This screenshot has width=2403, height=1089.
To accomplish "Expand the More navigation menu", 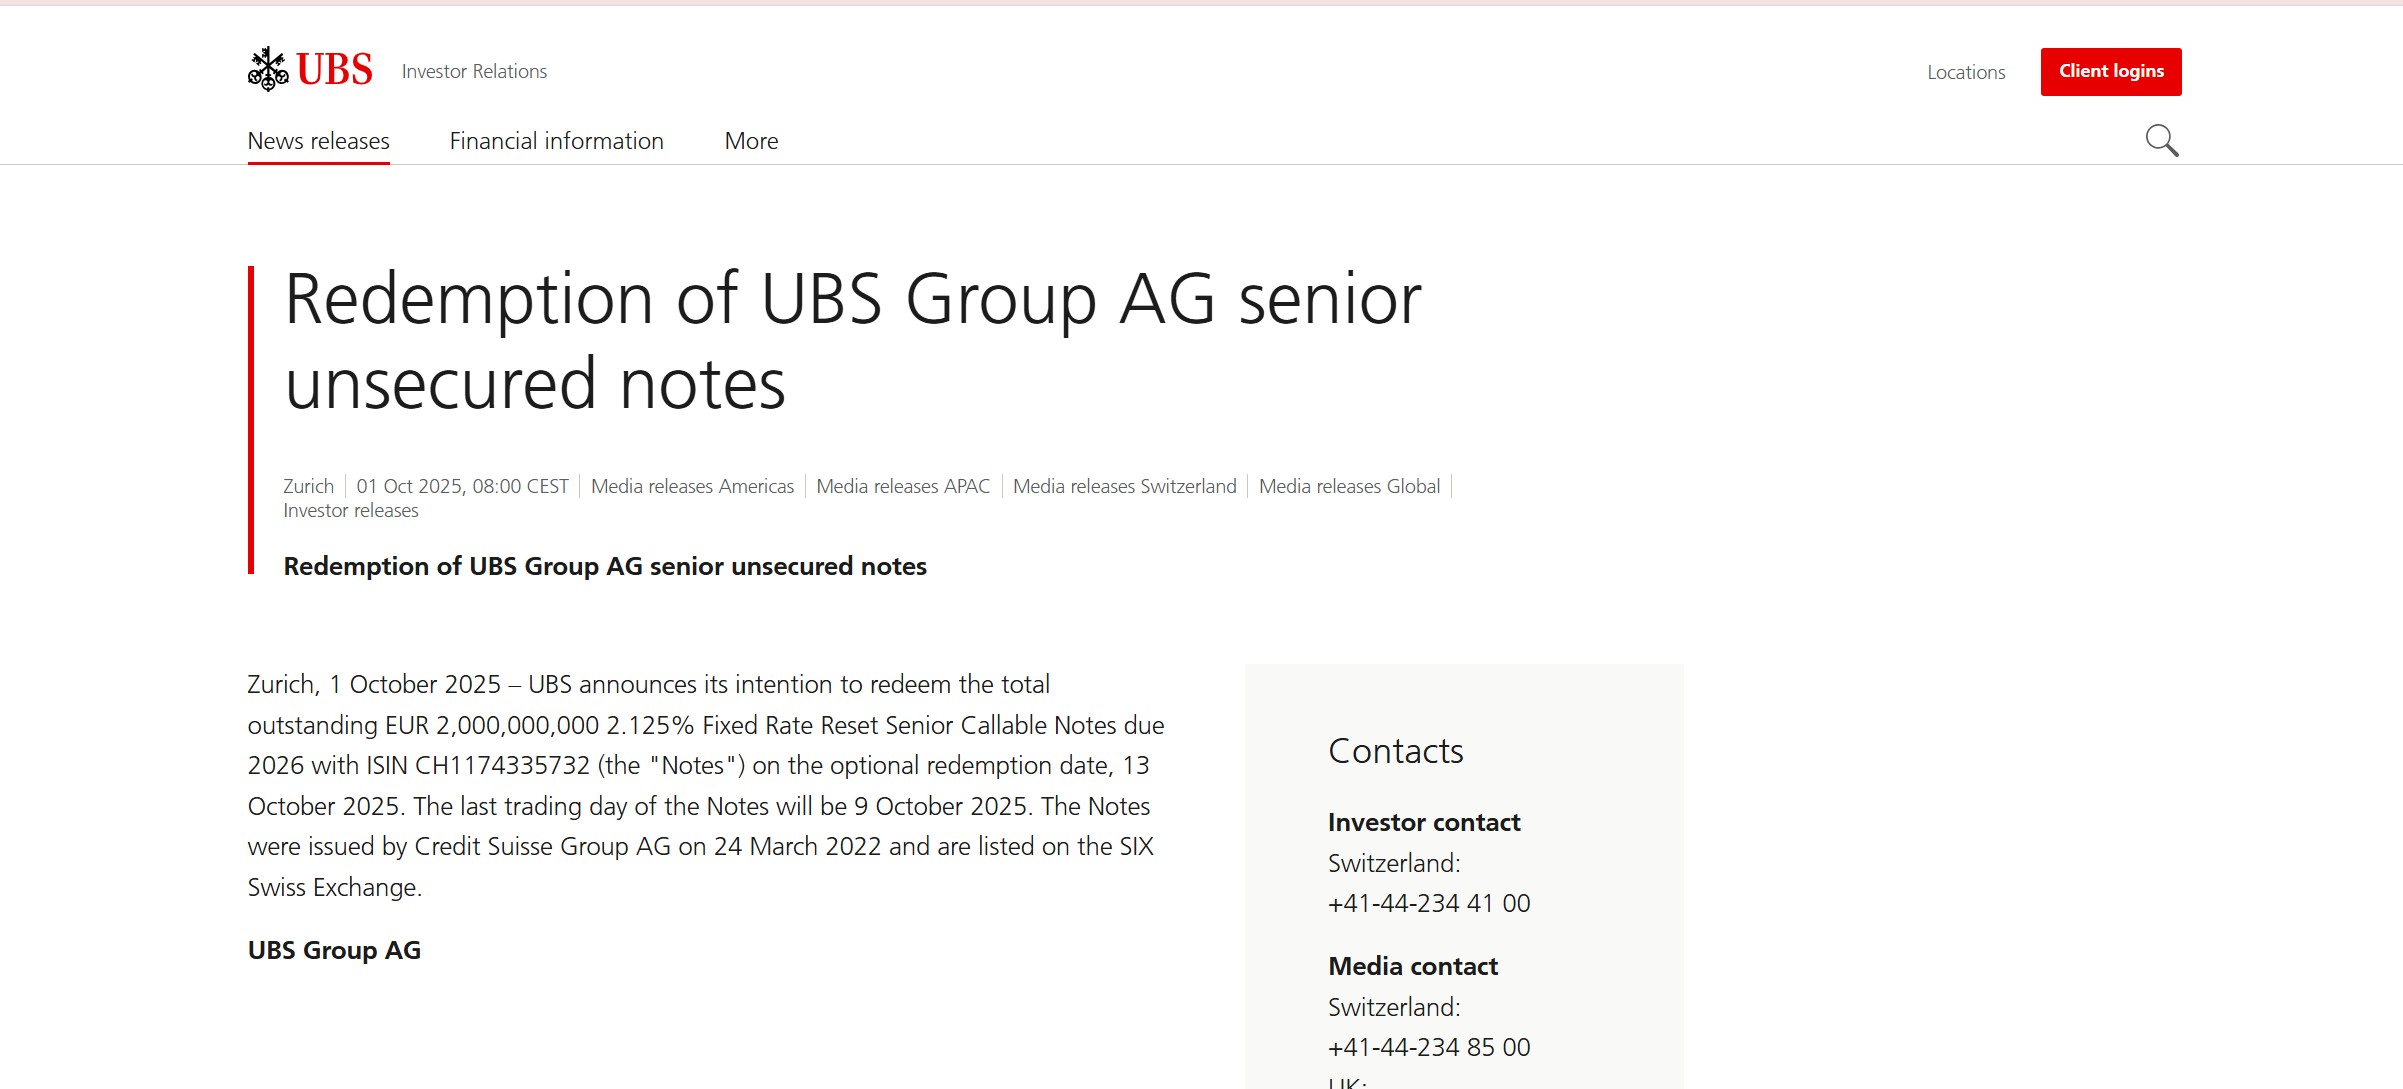I will pyautogui.click(x=751, y=141).
